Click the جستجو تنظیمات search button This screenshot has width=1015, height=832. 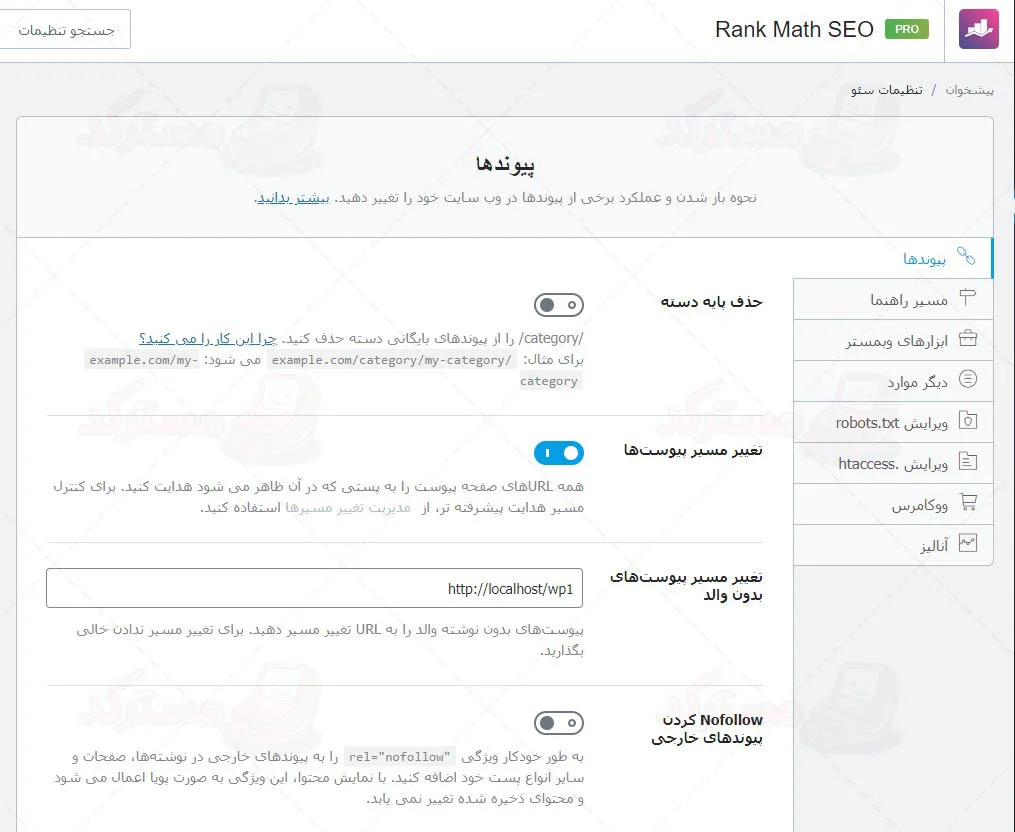pos(65,29)
